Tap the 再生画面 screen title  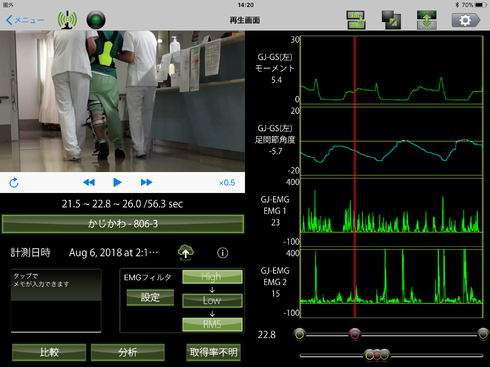pyautogui.click(x=245, y=20)
